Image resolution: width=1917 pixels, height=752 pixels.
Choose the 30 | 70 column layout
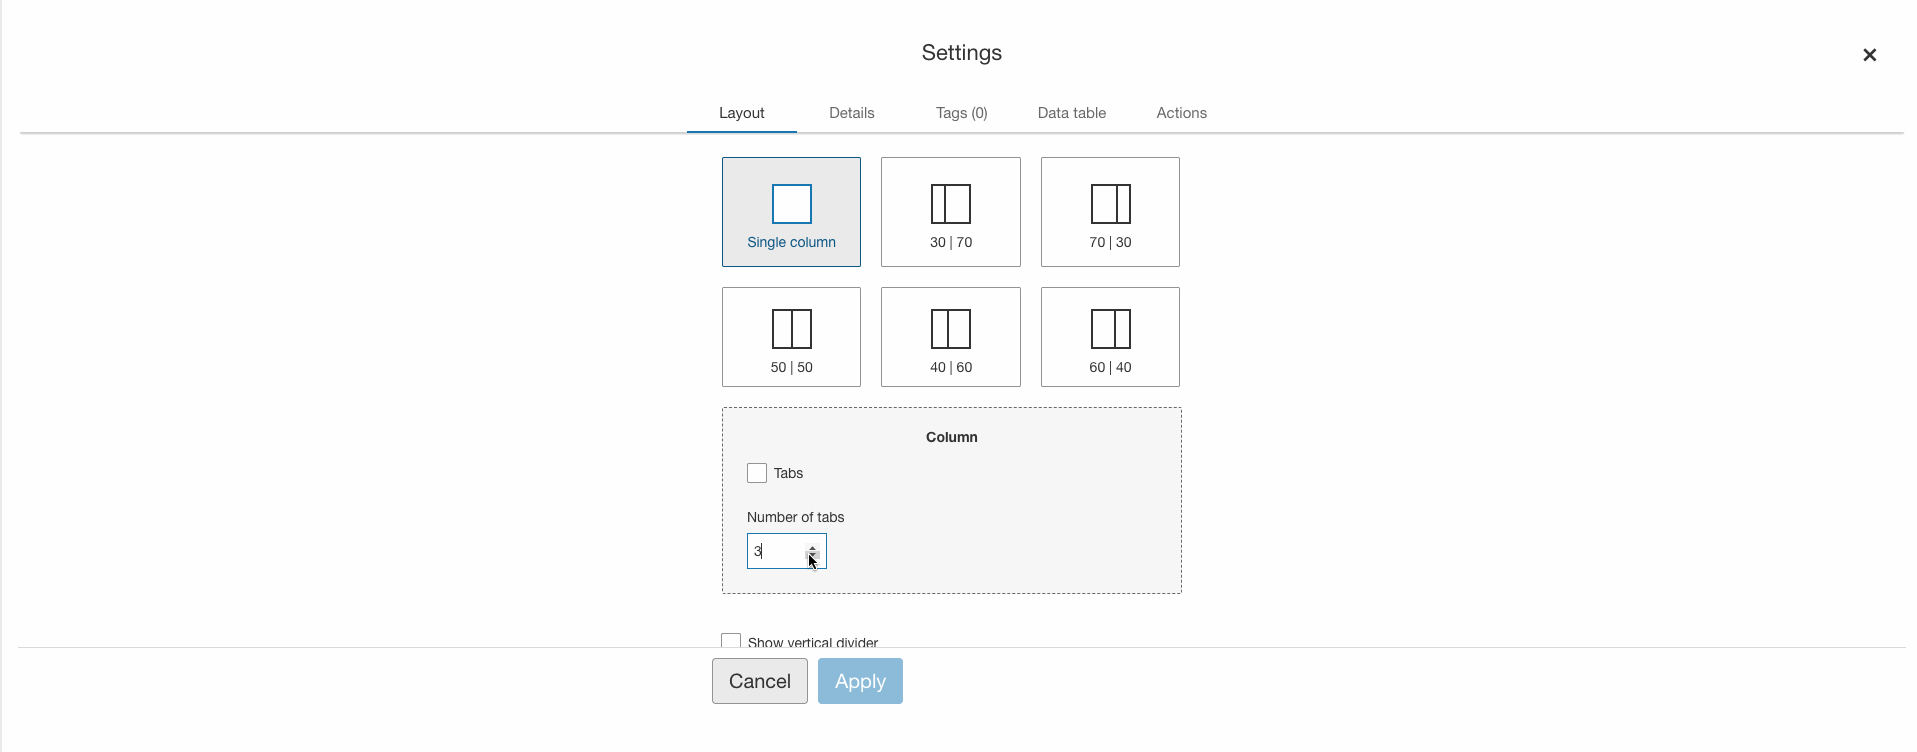(950, 212)
